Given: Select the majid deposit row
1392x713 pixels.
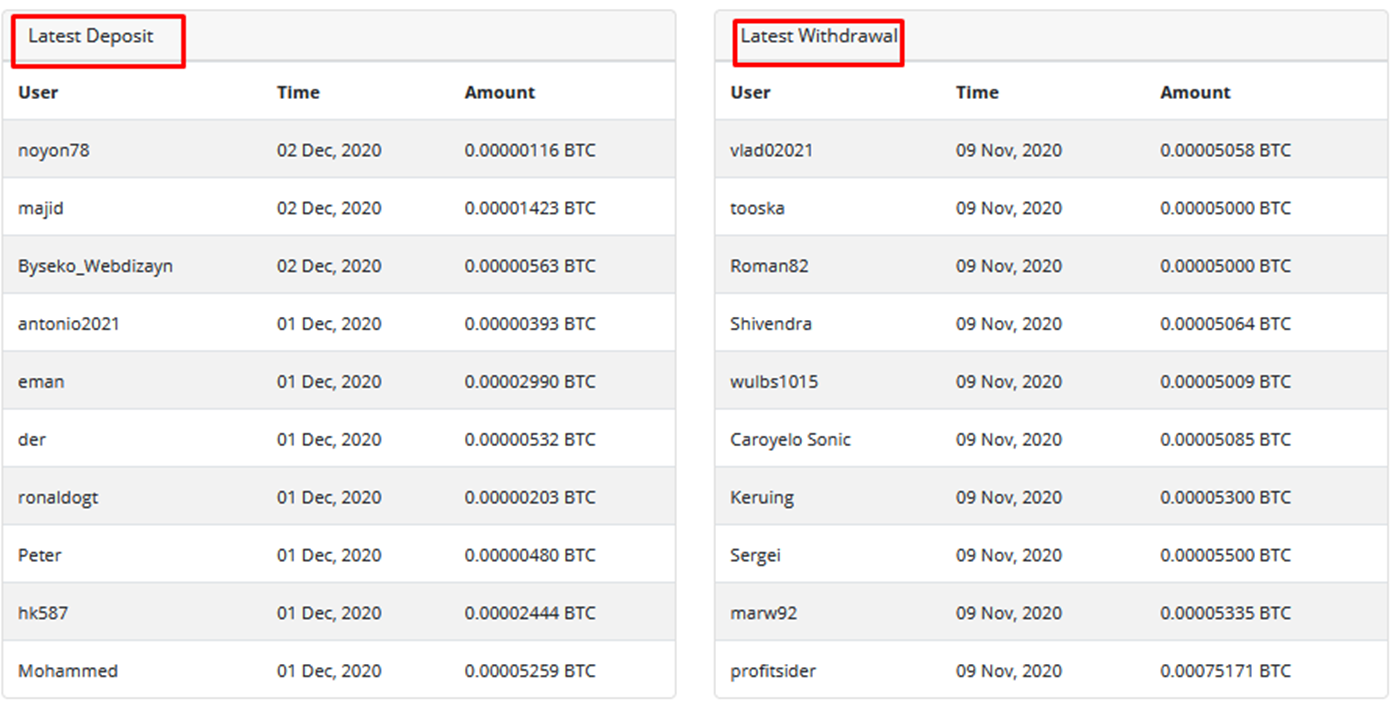Looking at the screenshot, I should pyautogui.click(x=41, y=209).
